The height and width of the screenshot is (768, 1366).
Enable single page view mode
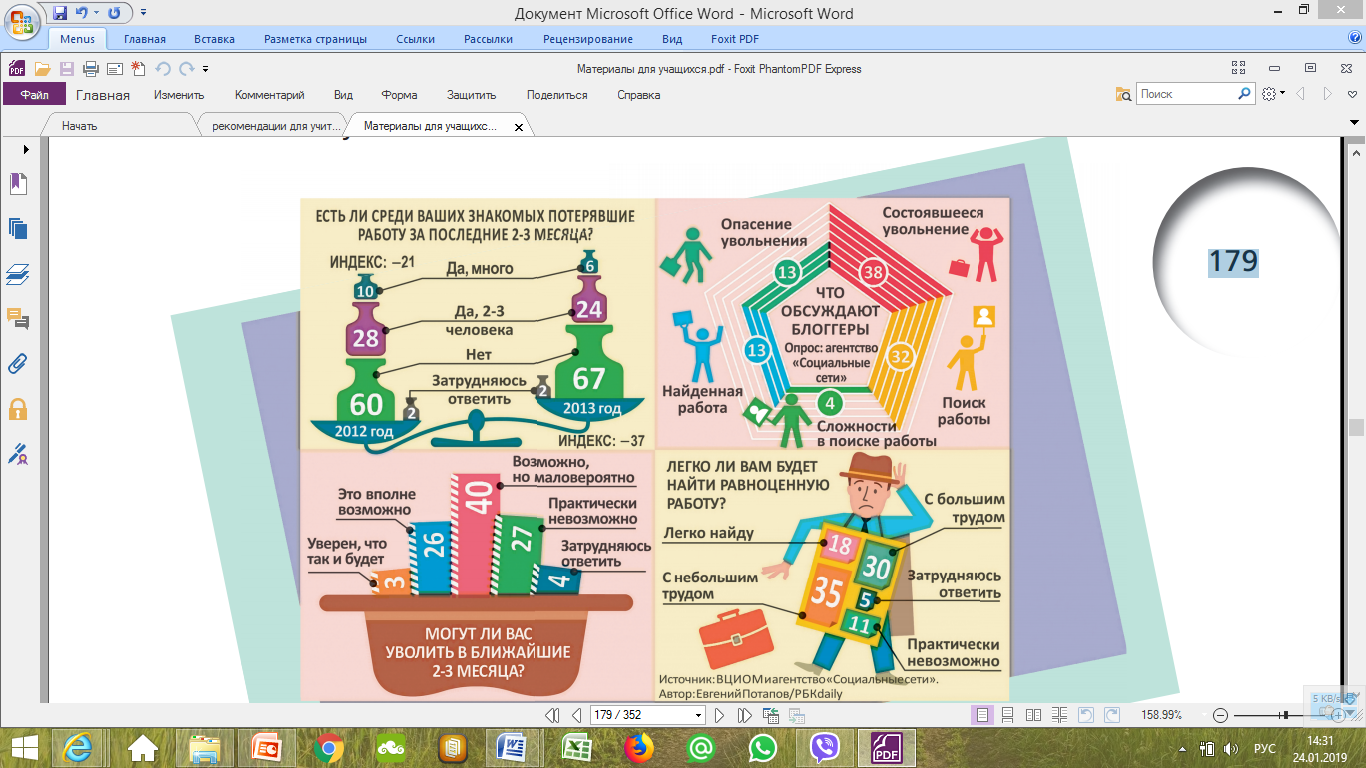pos(982,715)
